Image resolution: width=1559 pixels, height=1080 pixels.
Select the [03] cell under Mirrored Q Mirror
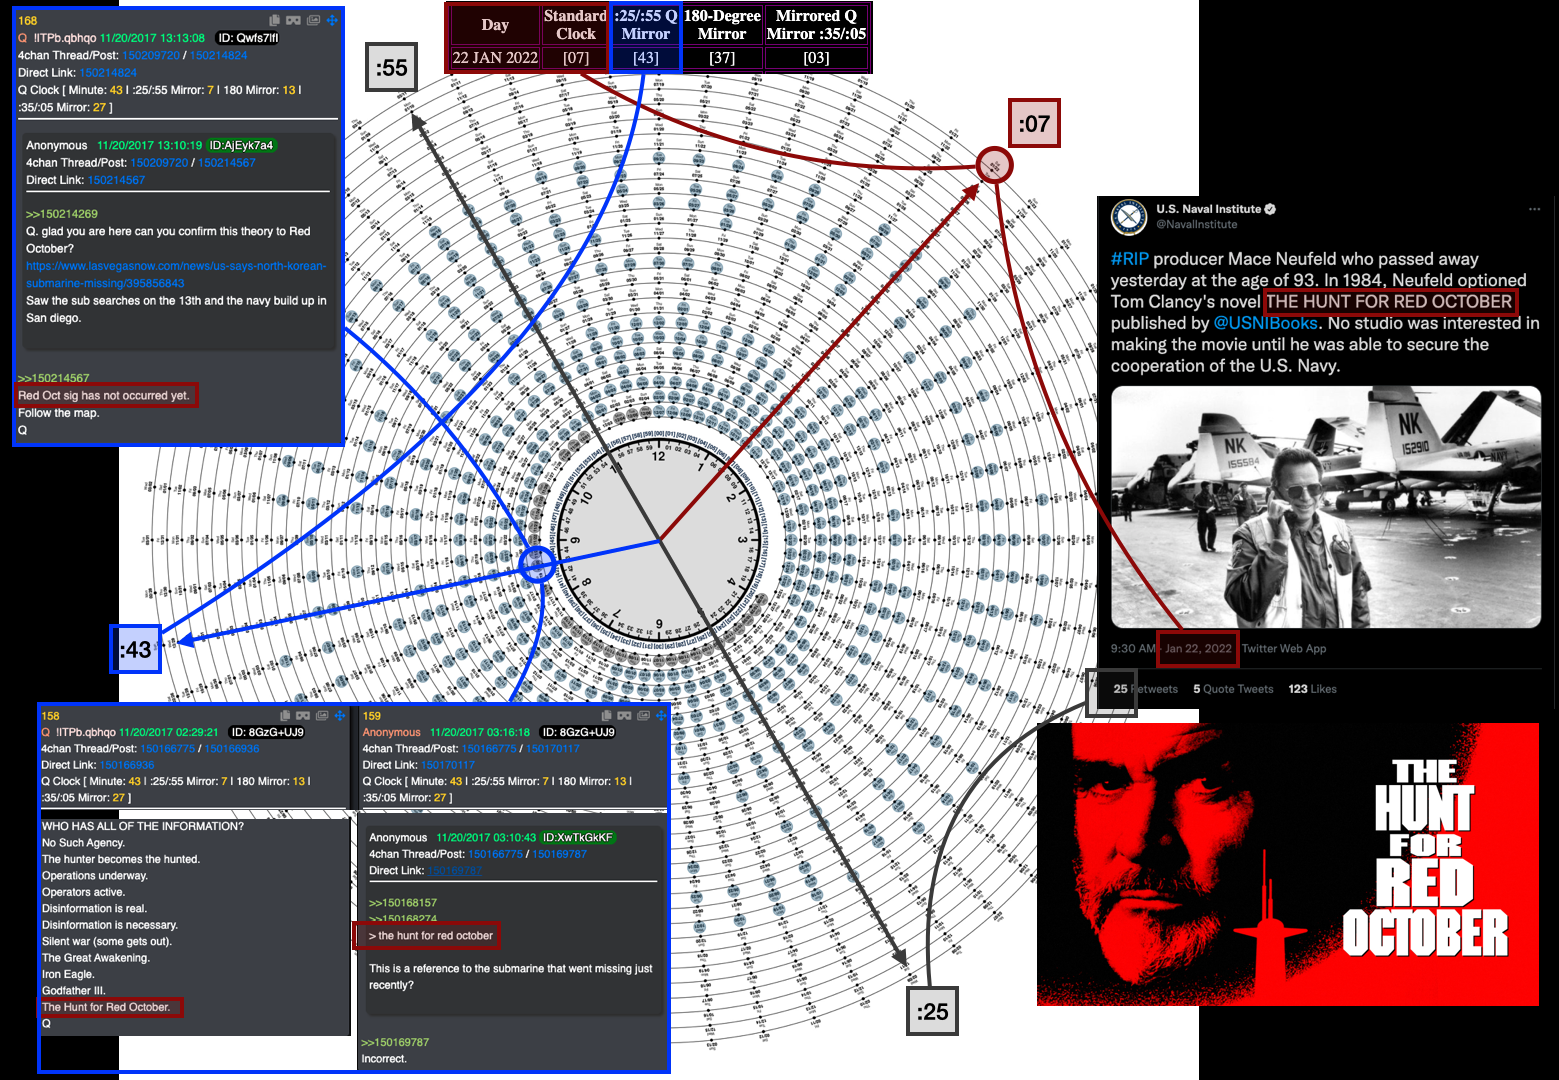pyautogui.click(x=816, y=58)
